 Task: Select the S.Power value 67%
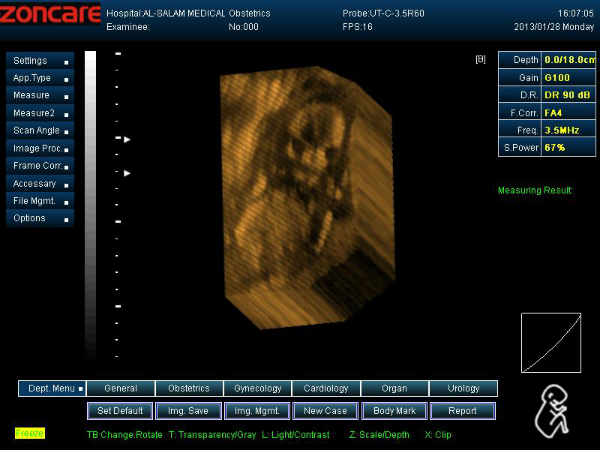click(569, 148)
